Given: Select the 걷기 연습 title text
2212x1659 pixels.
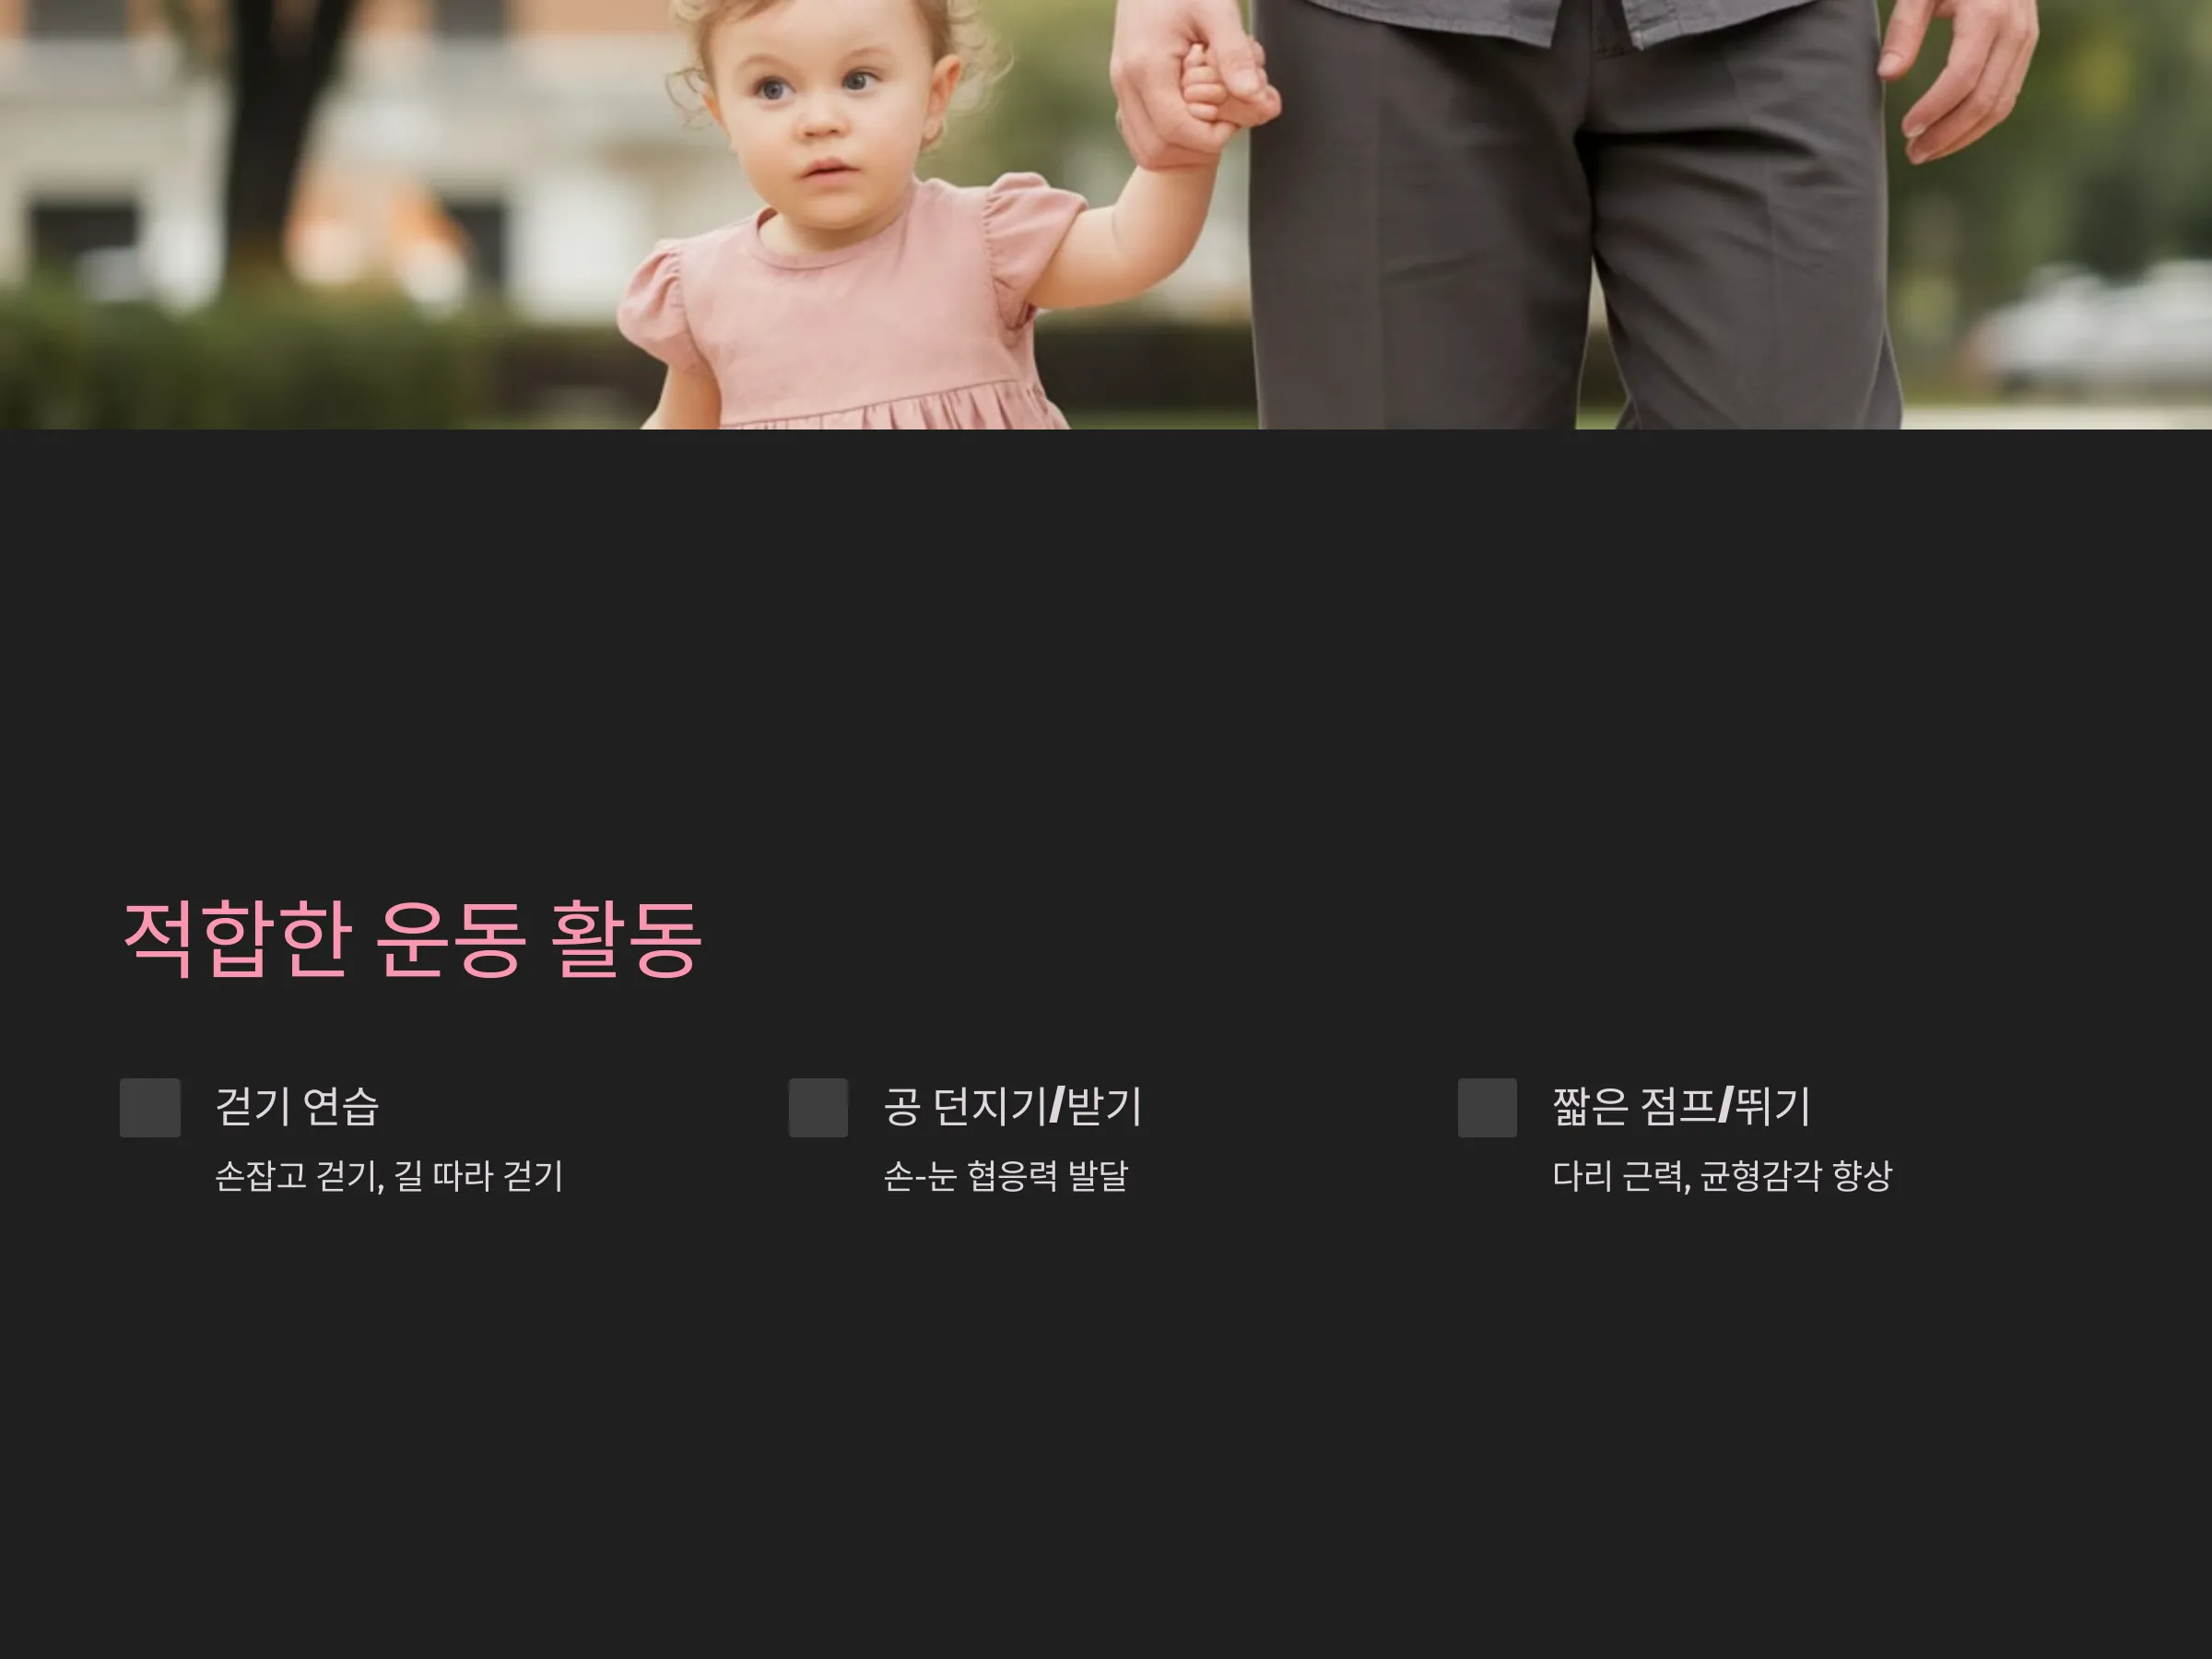Looking at the screenshot, I should click(x=297, y=1106).
